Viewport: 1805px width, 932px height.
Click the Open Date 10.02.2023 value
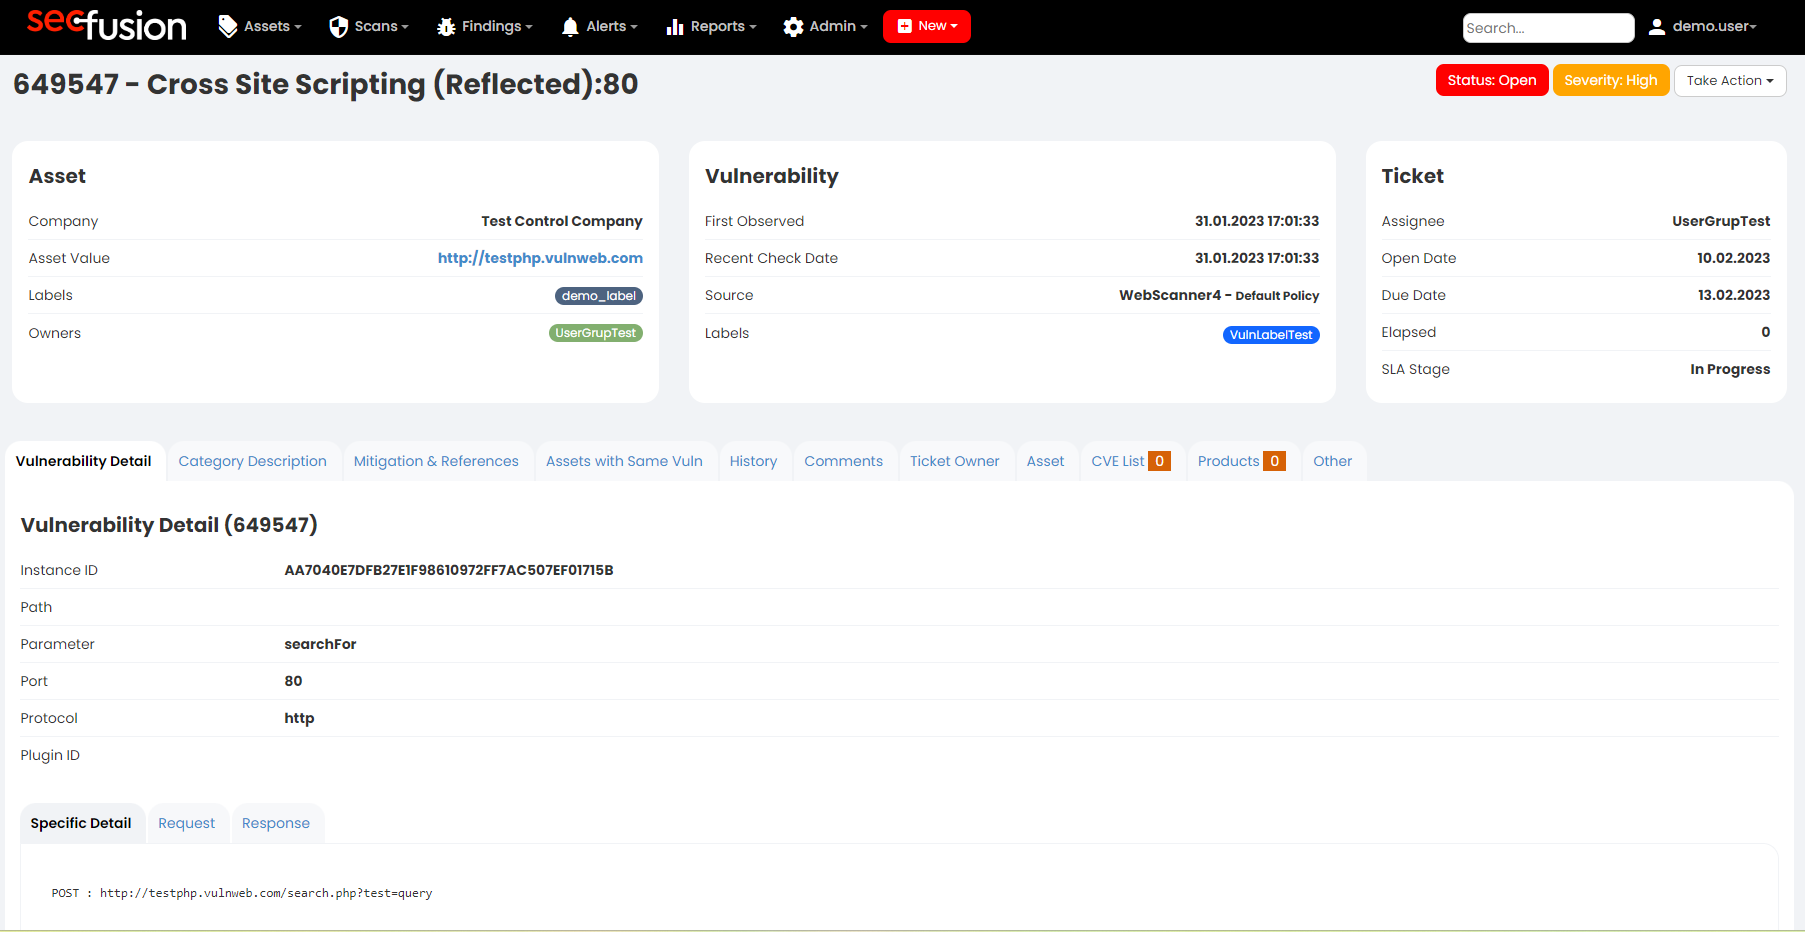pyautogui.click(x=1734, y=258)
